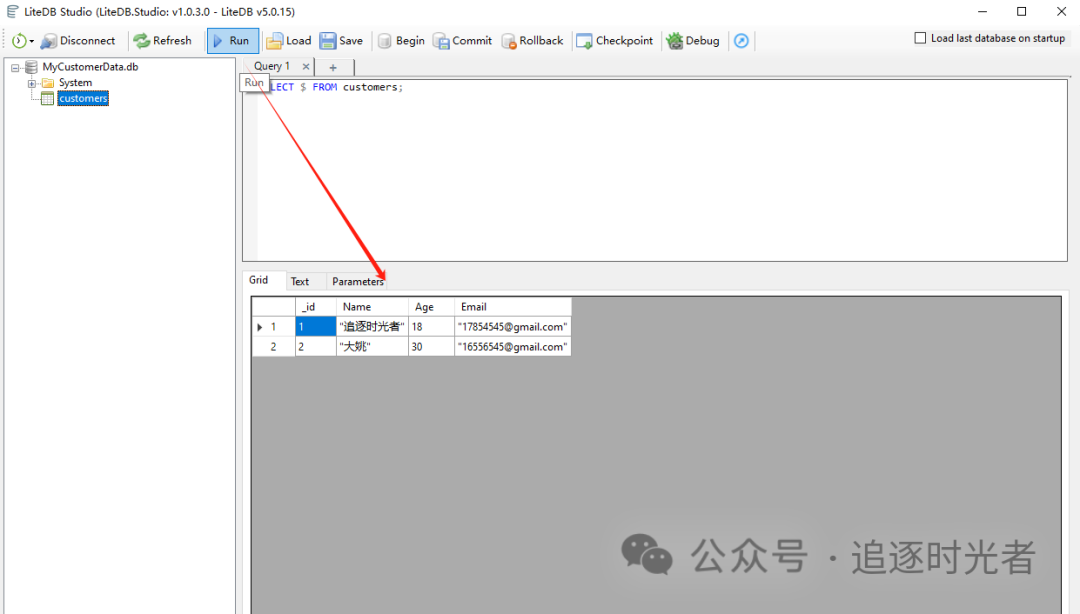Add a new query tab

pyautogui.click(x=333, y=67)
